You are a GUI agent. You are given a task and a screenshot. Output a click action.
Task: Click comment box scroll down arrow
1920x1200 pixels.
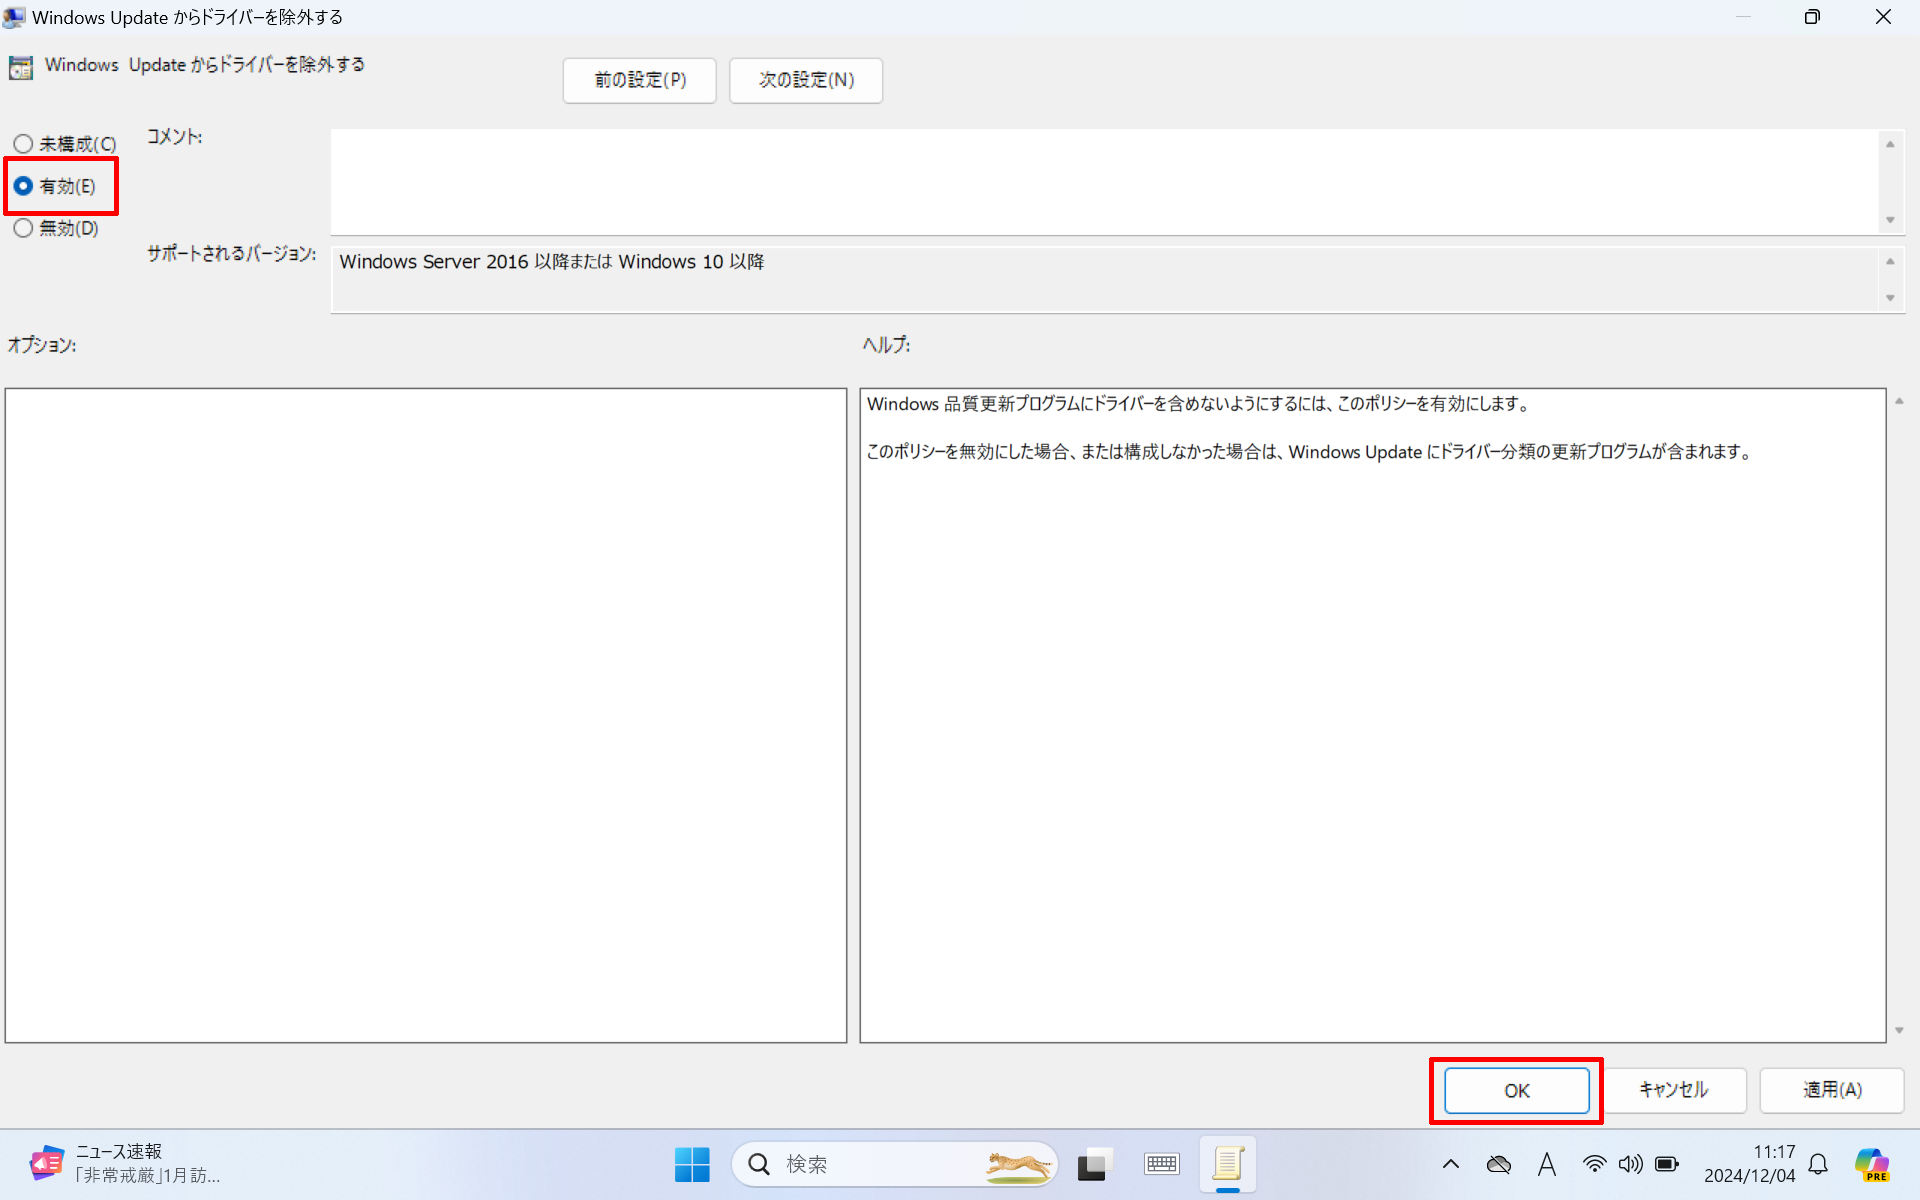1890,220
